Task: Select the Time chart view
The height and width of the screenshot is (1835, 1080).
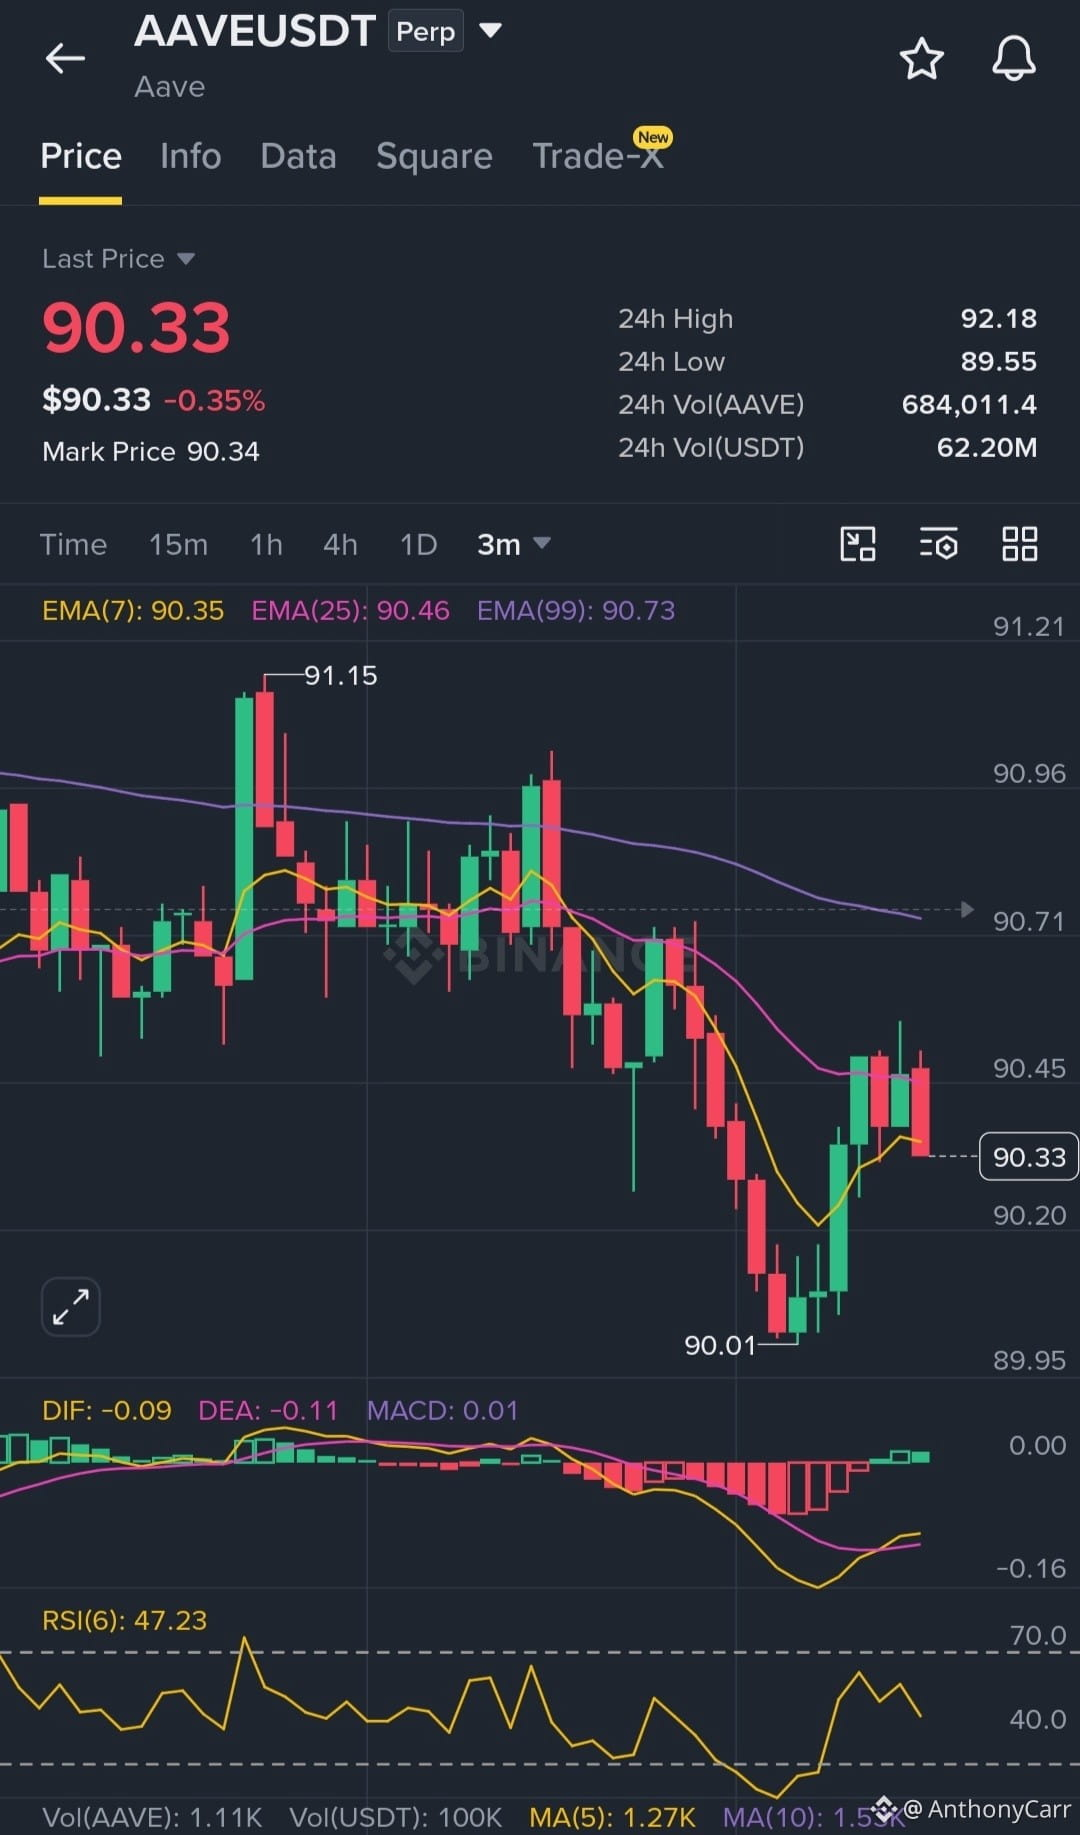Action: pos(73,544)
